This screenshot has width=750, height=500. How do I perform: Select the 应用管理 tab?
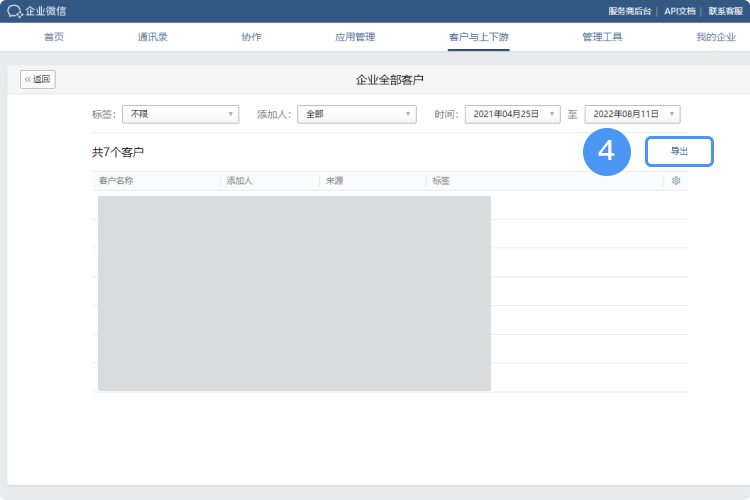(x=355, y=37)
